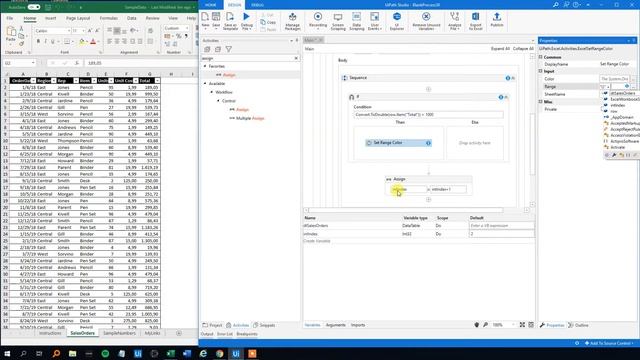640x360 pixels.
Task: Click the If Condition expression field
Action: click(x=428, y=115)
